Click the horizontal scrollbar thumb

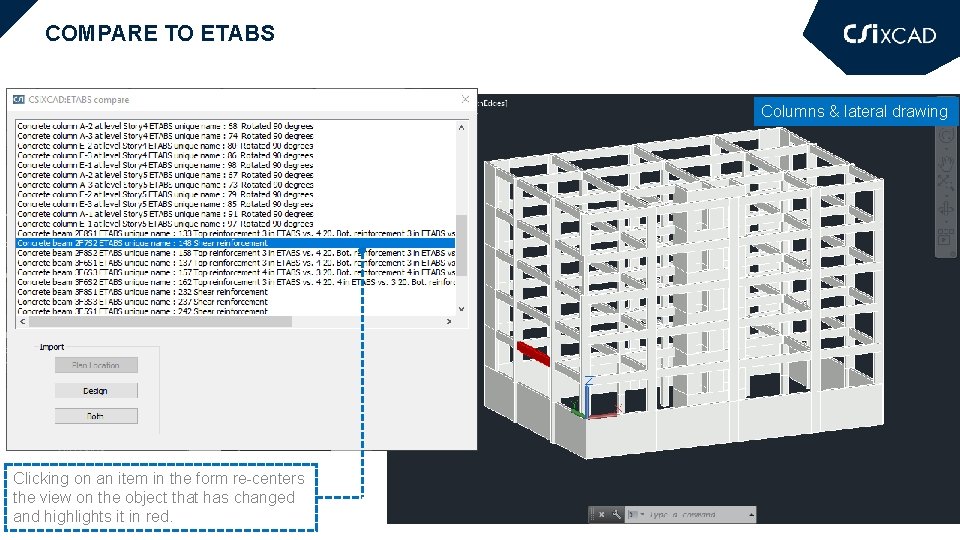click(x=160, y=321)
